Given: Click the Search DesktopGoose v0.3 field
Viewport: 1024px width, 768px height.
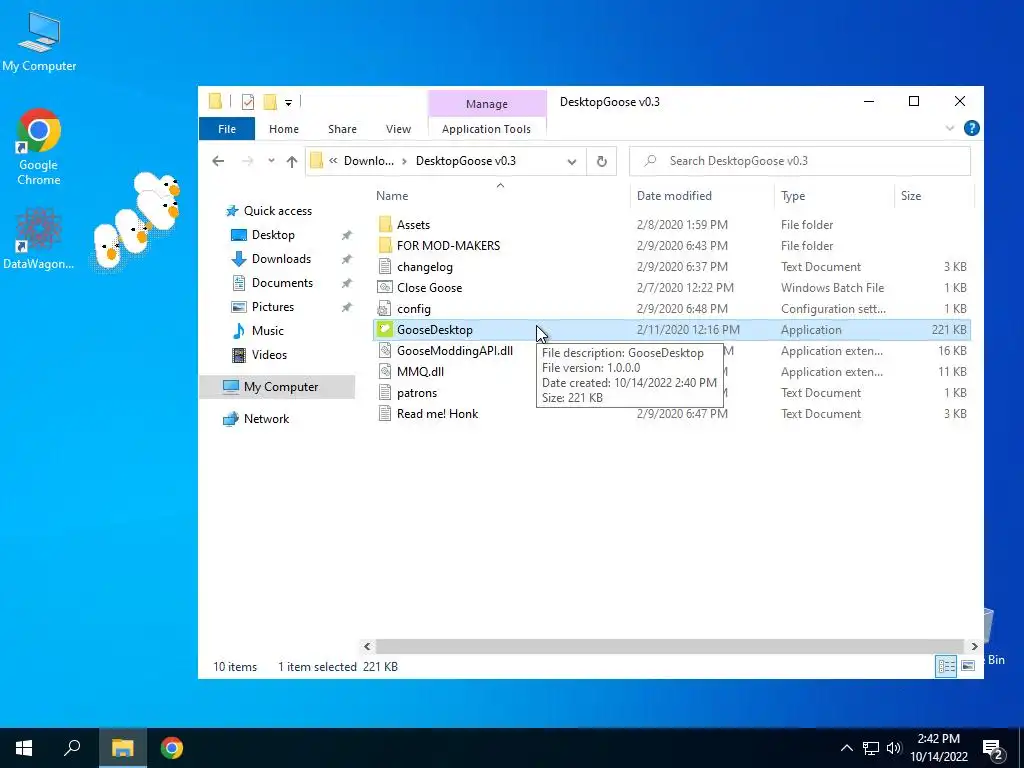Looking at the screenshot, I should tap(800, 161).
